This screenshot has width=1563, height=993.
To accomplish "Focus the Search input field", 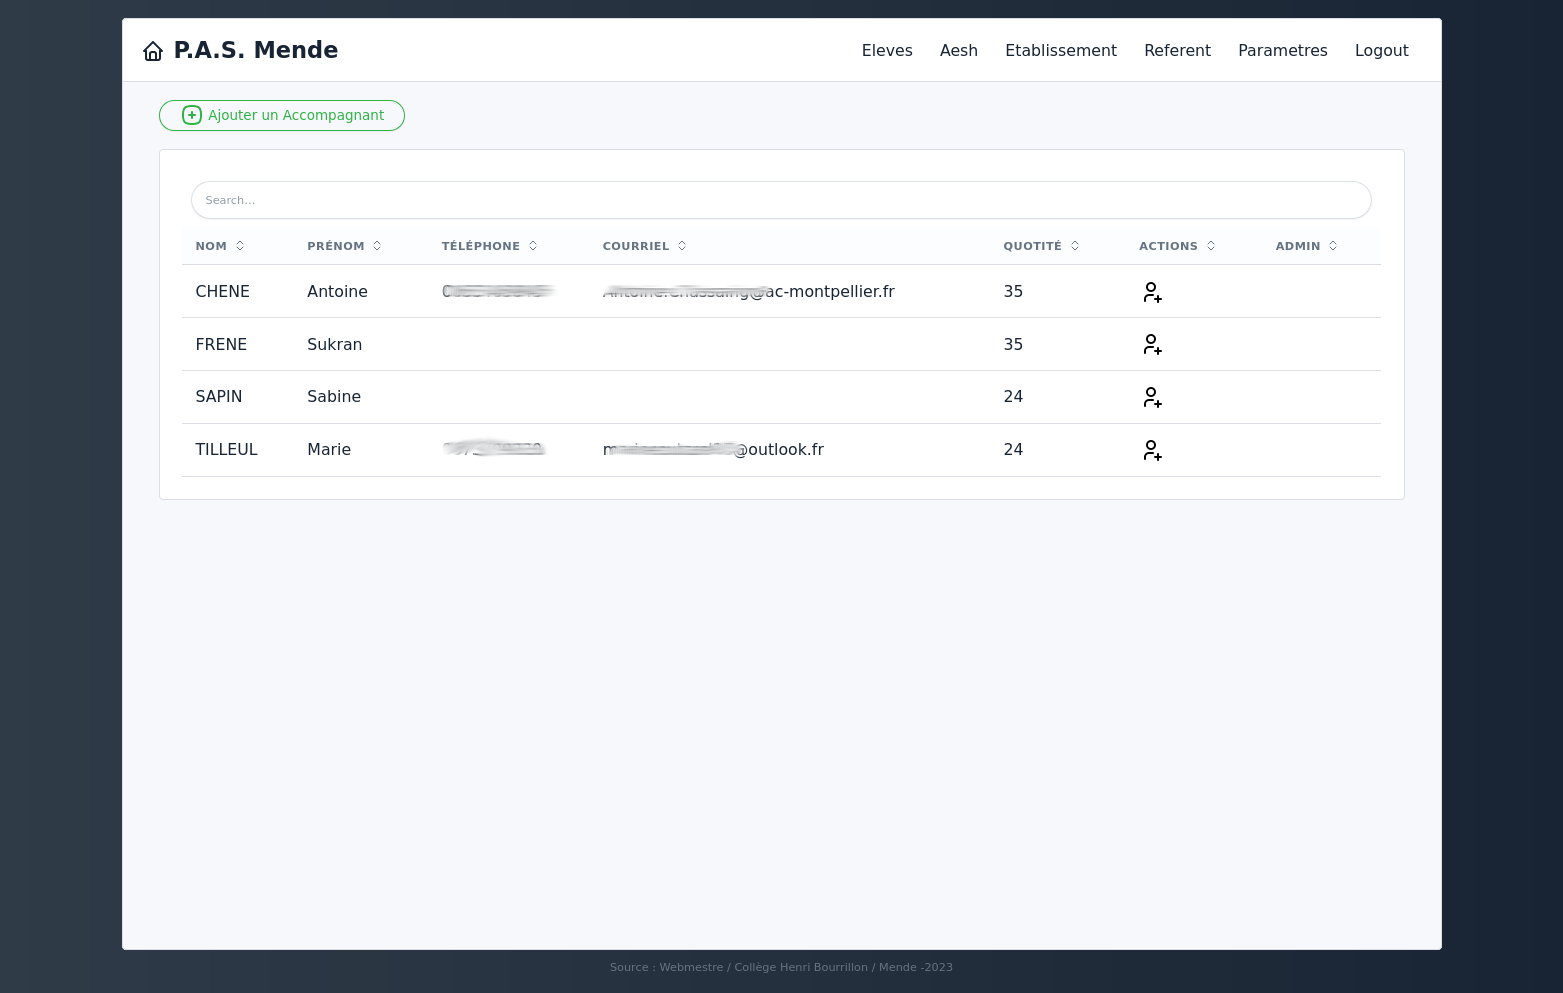I will pos(781,200).
